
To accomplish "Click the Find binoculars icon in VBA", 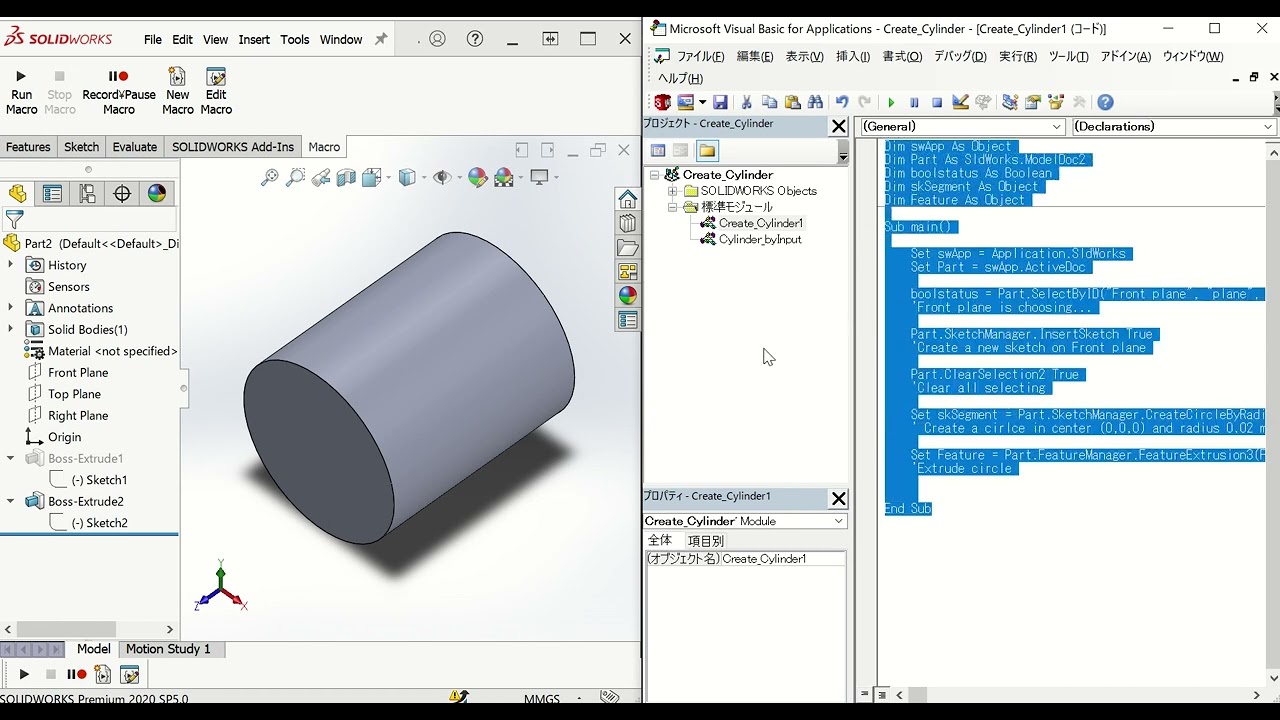I will point(815,102).
